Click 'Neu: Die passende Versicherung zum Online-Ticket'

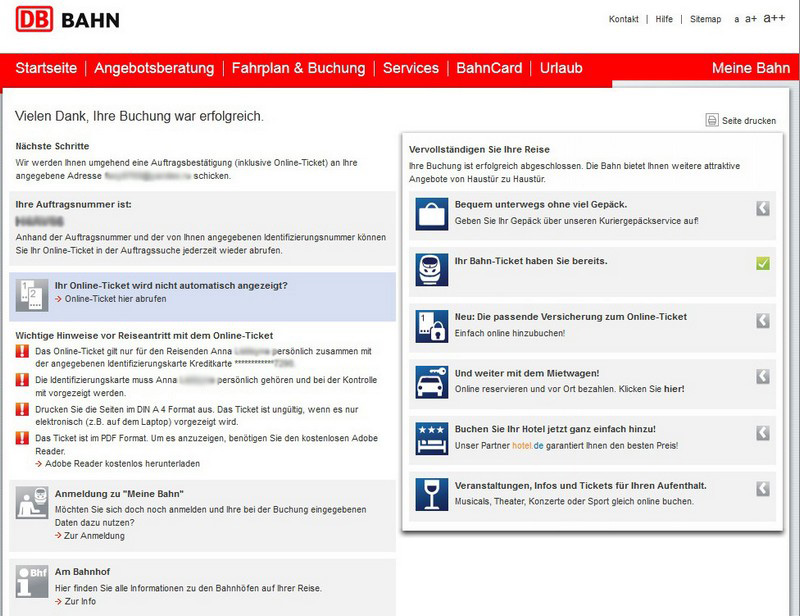[x=571, y=316]
